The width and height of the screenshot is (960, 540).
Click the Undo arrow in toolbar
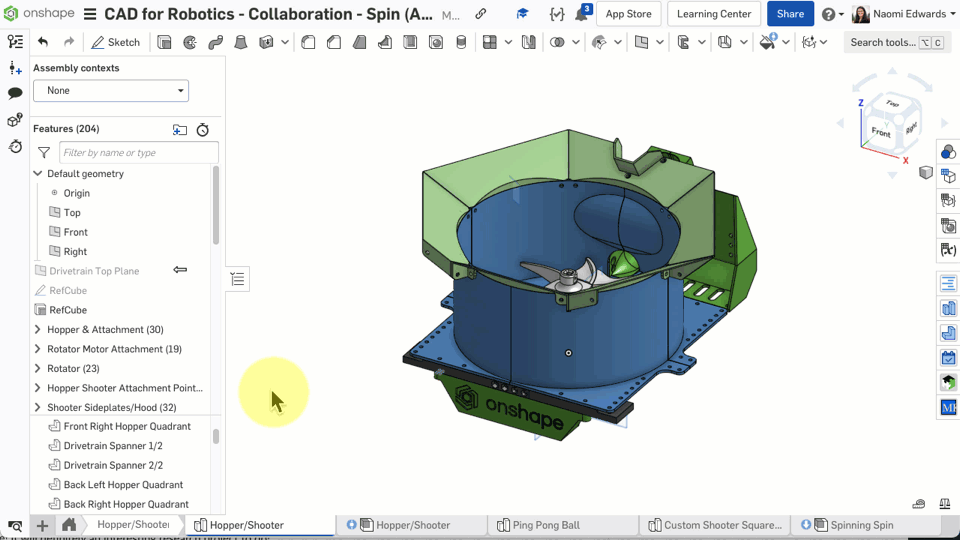[43, 42]
